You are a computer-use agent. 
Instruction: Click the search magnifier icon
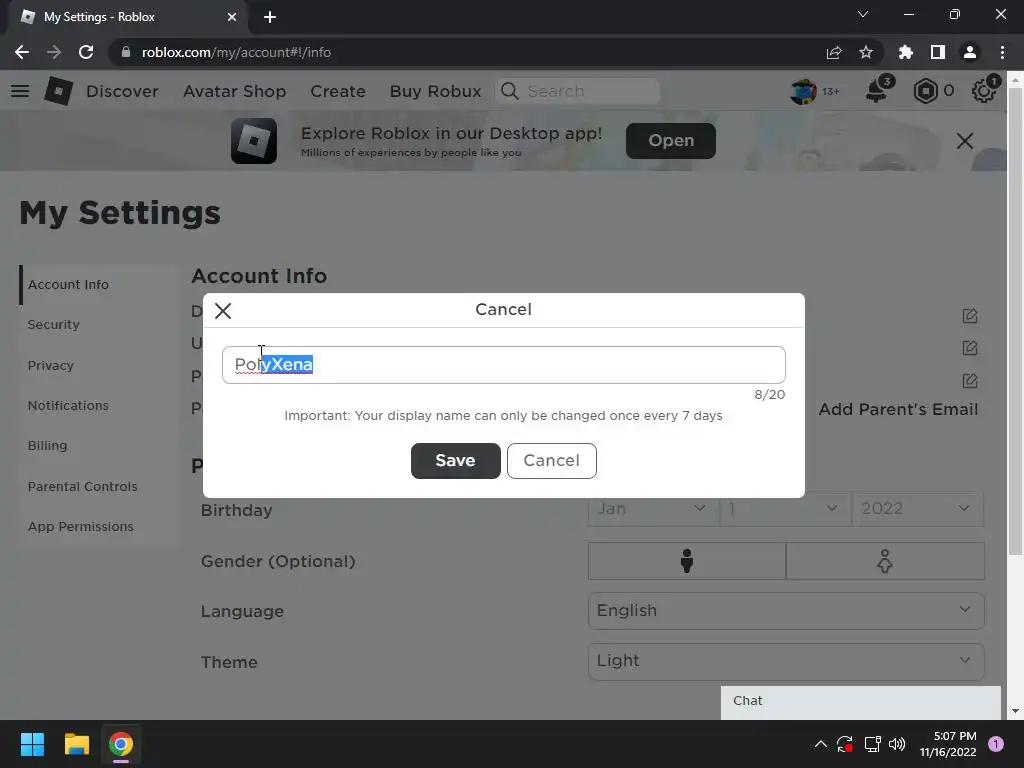click(510, 91)
